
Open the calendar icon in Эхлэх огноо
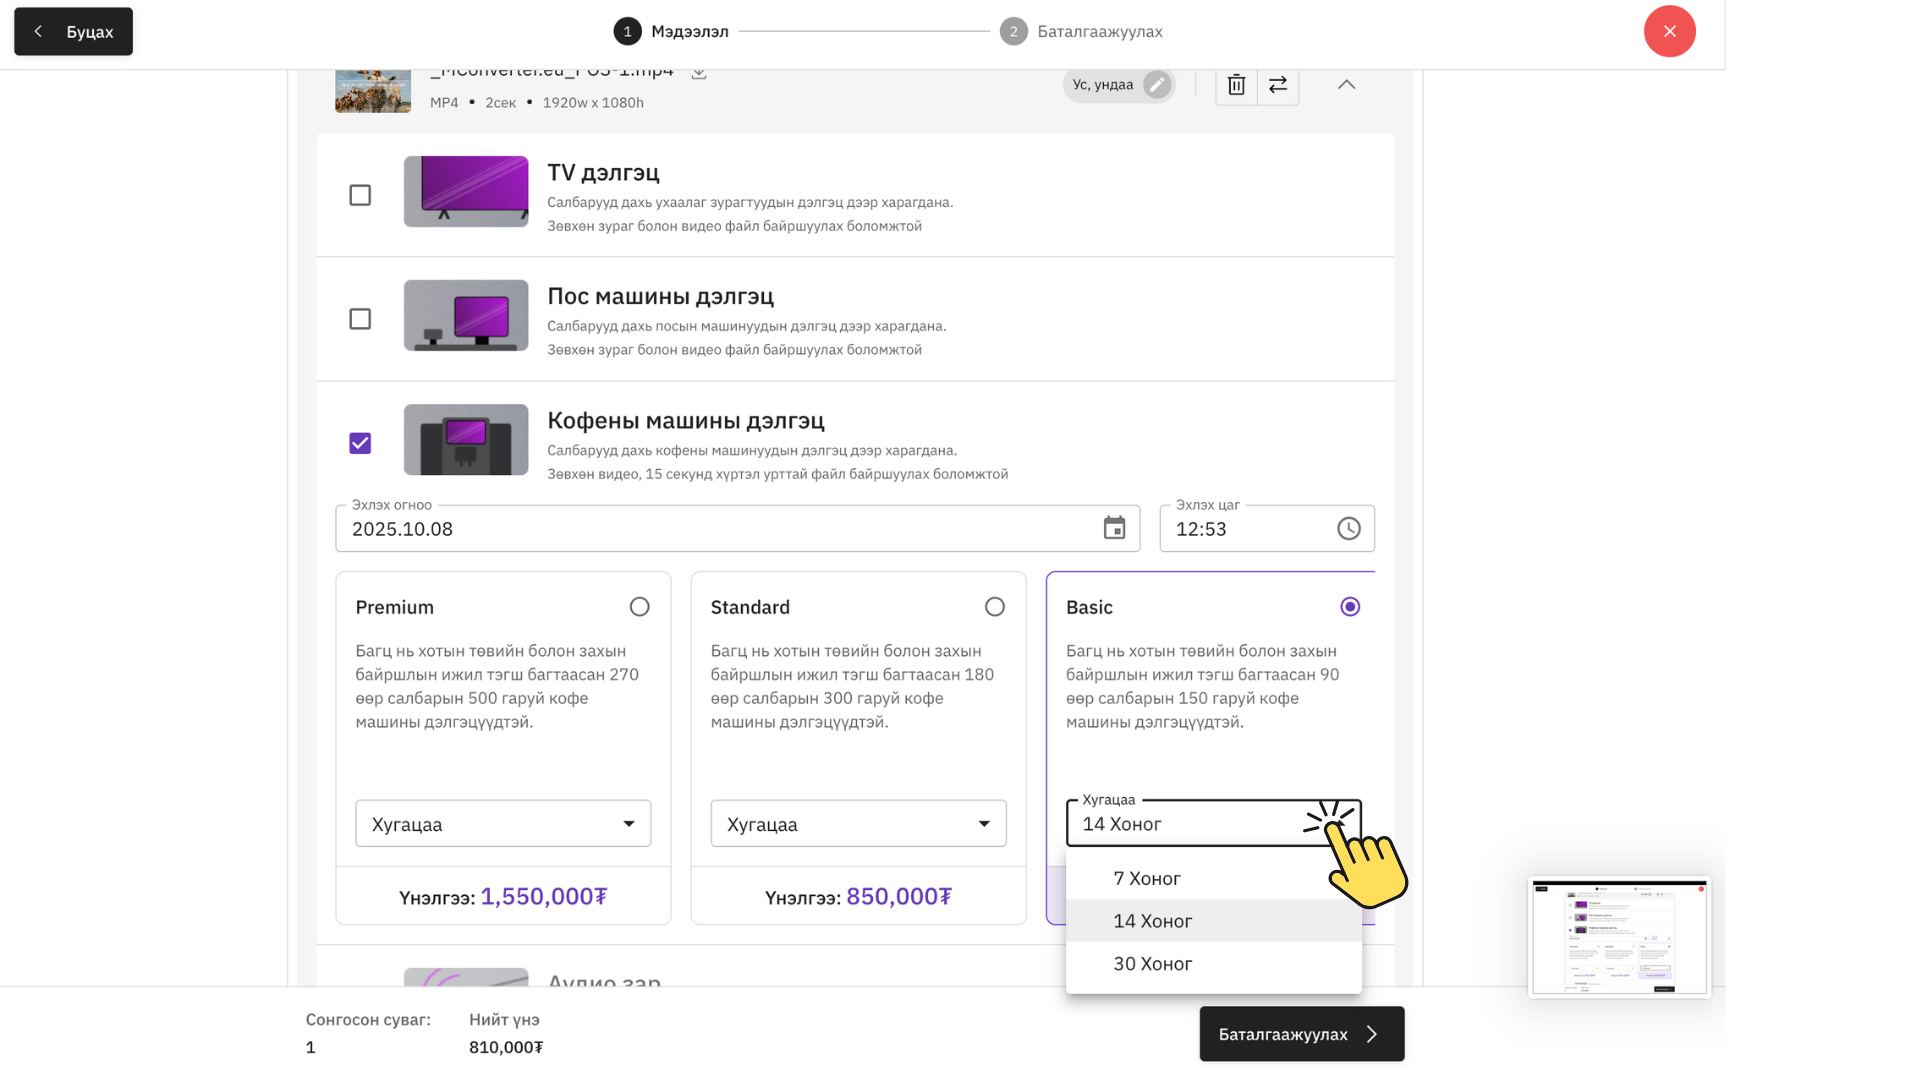[1114, 528]
